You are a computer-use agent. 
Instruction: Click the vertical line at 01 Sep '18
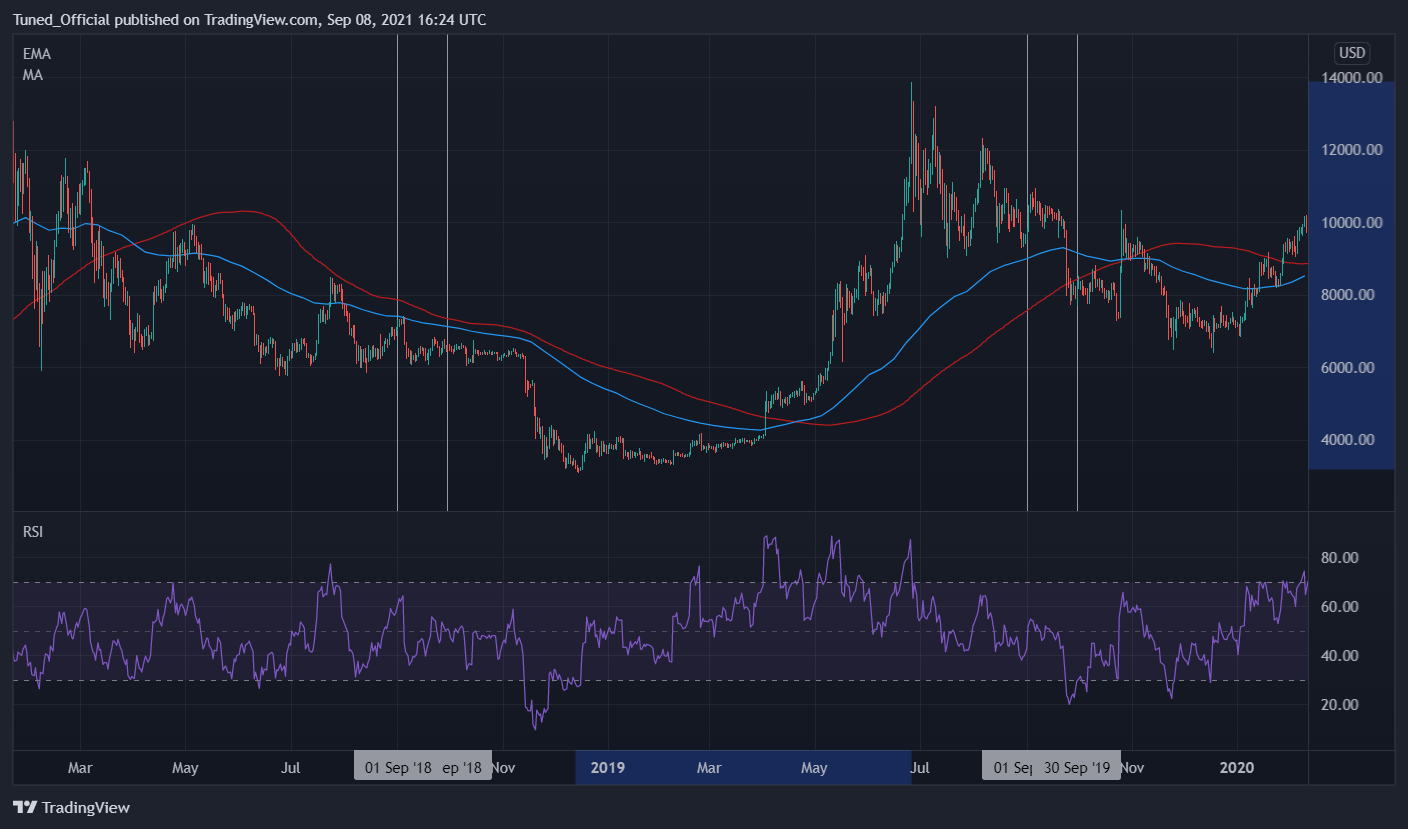click(398, 272)
